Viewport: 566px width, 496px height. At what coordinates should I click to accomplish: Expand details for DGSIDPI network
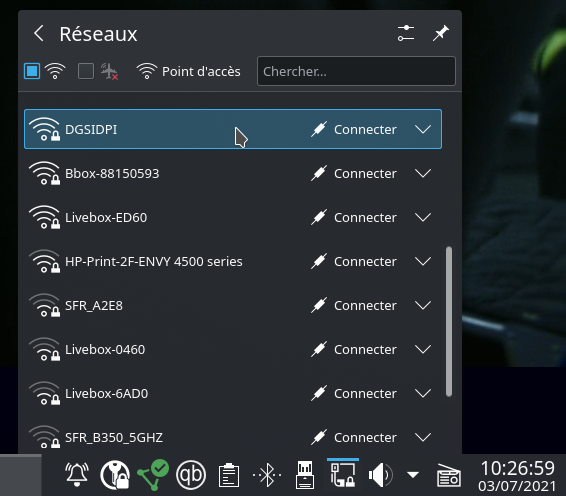pos(423,129)
